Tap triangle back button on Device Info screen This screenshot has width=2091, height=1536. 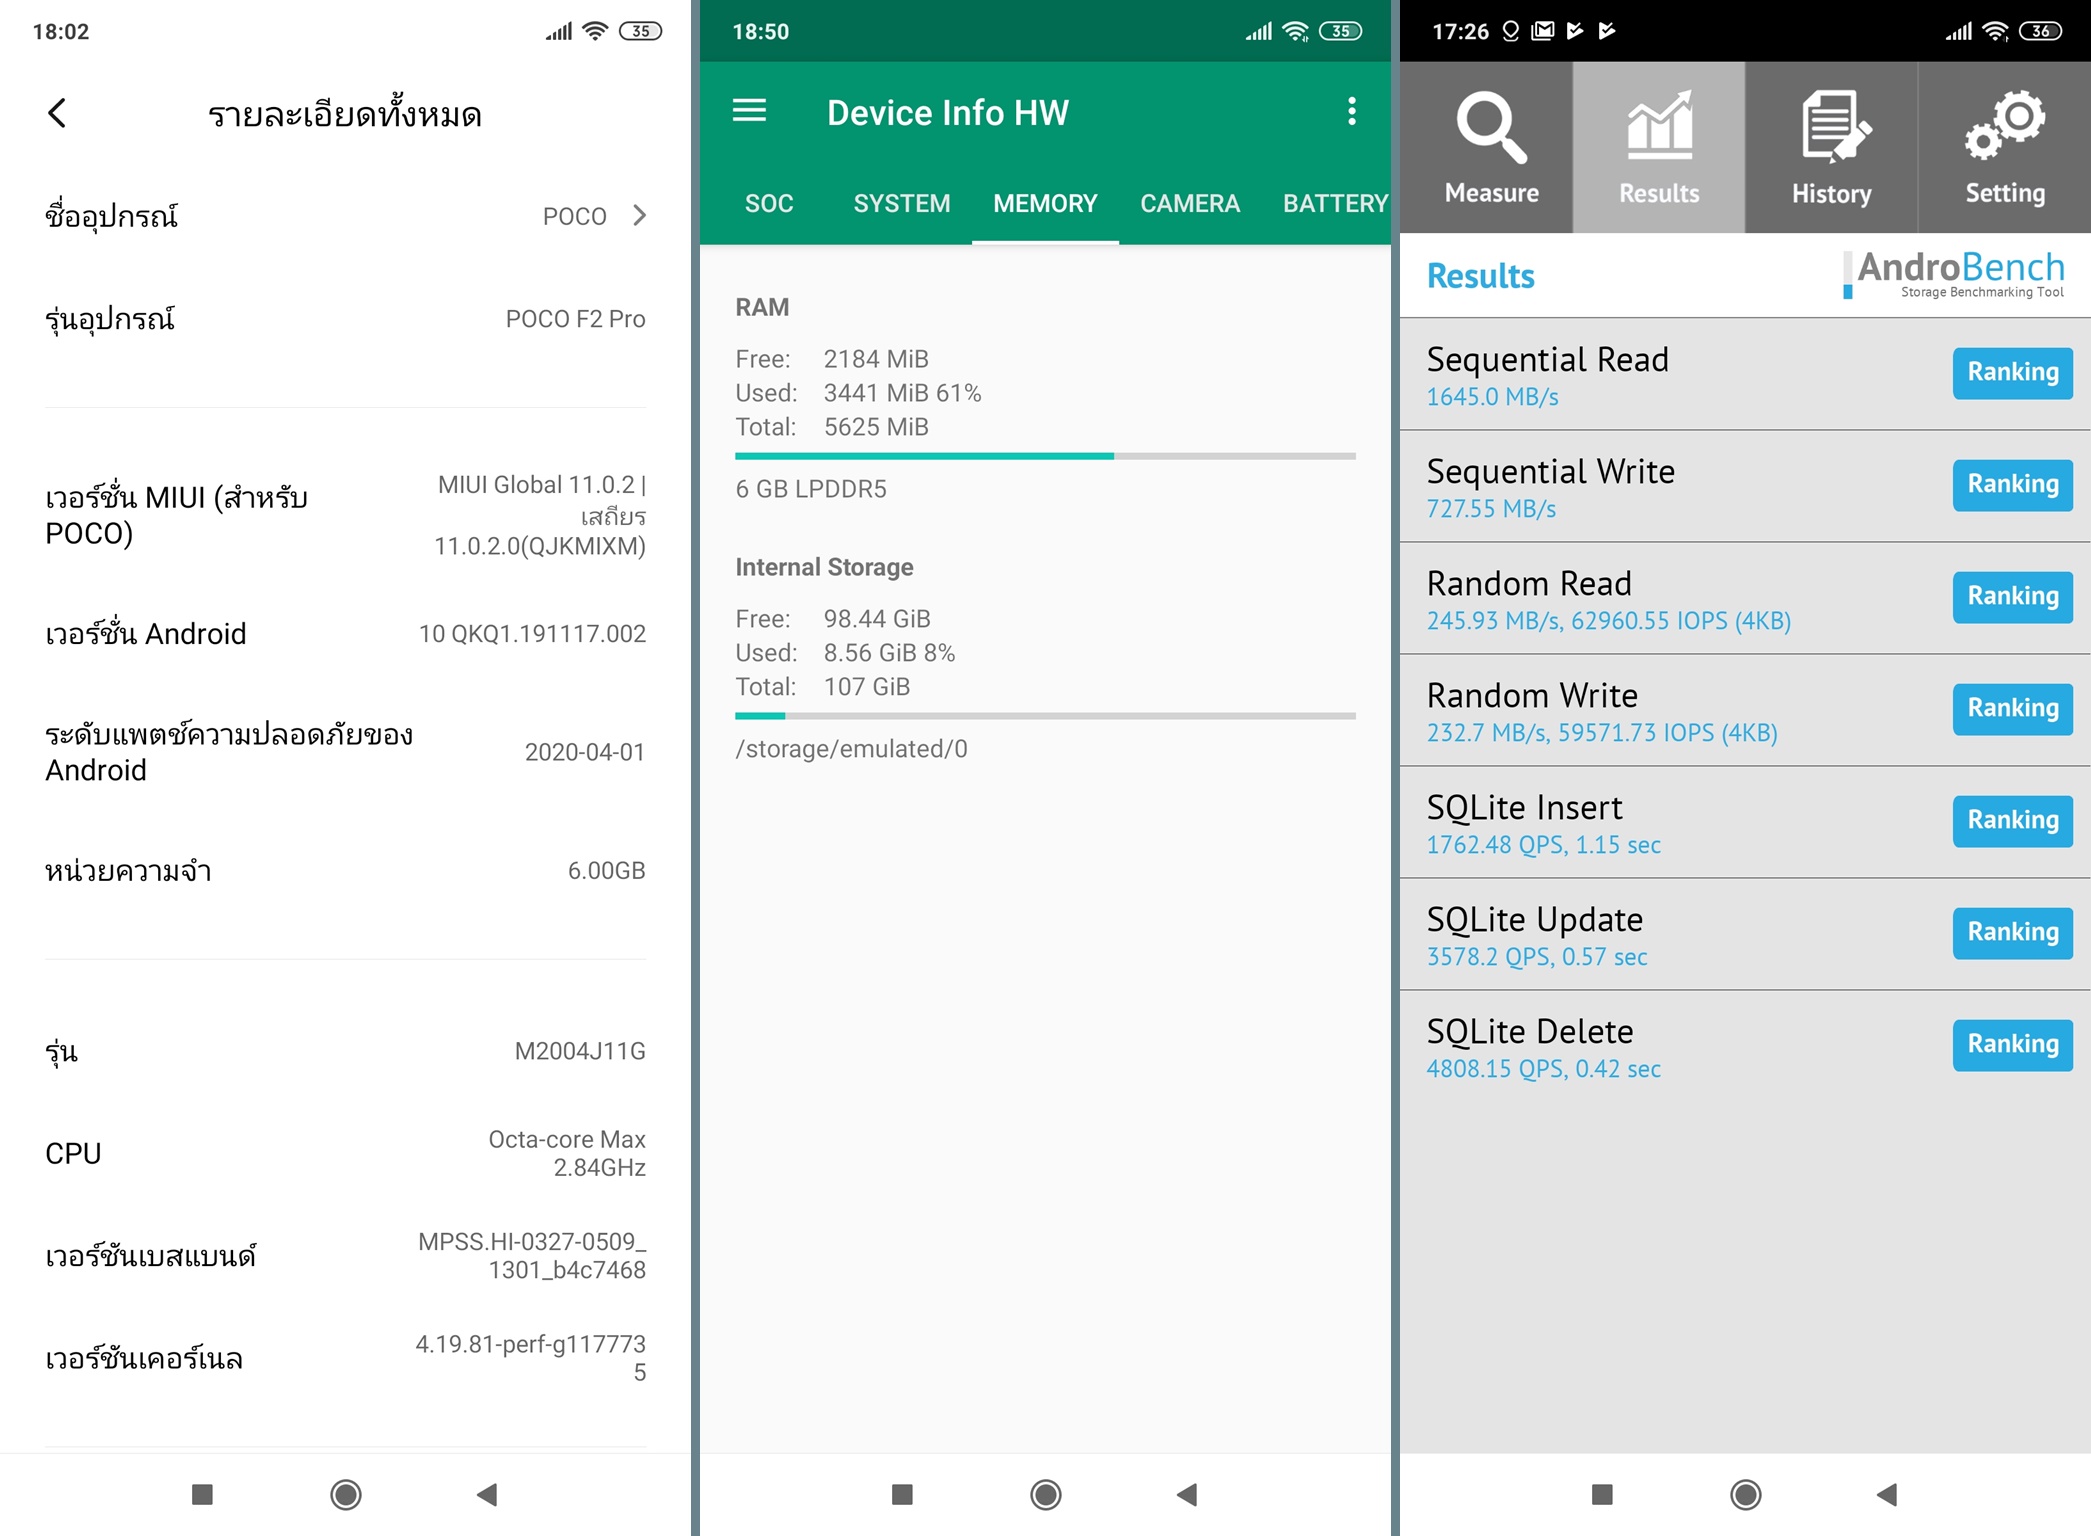(1187, 1494)
